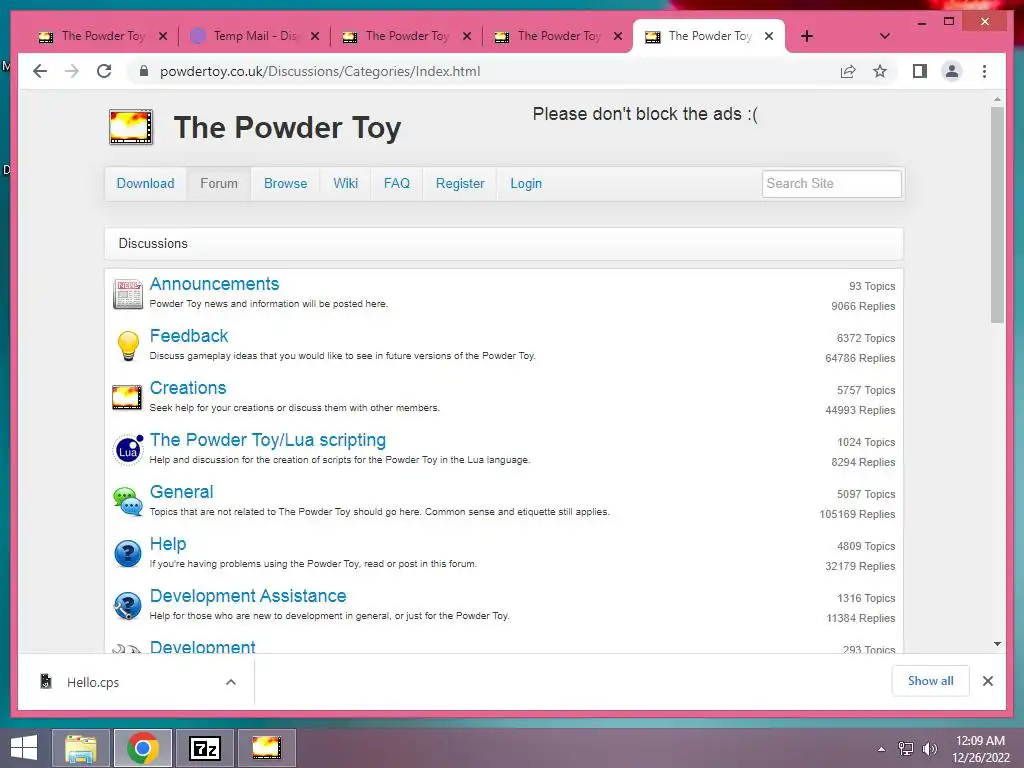Click the Help question mark icon

tap(127, 554)
